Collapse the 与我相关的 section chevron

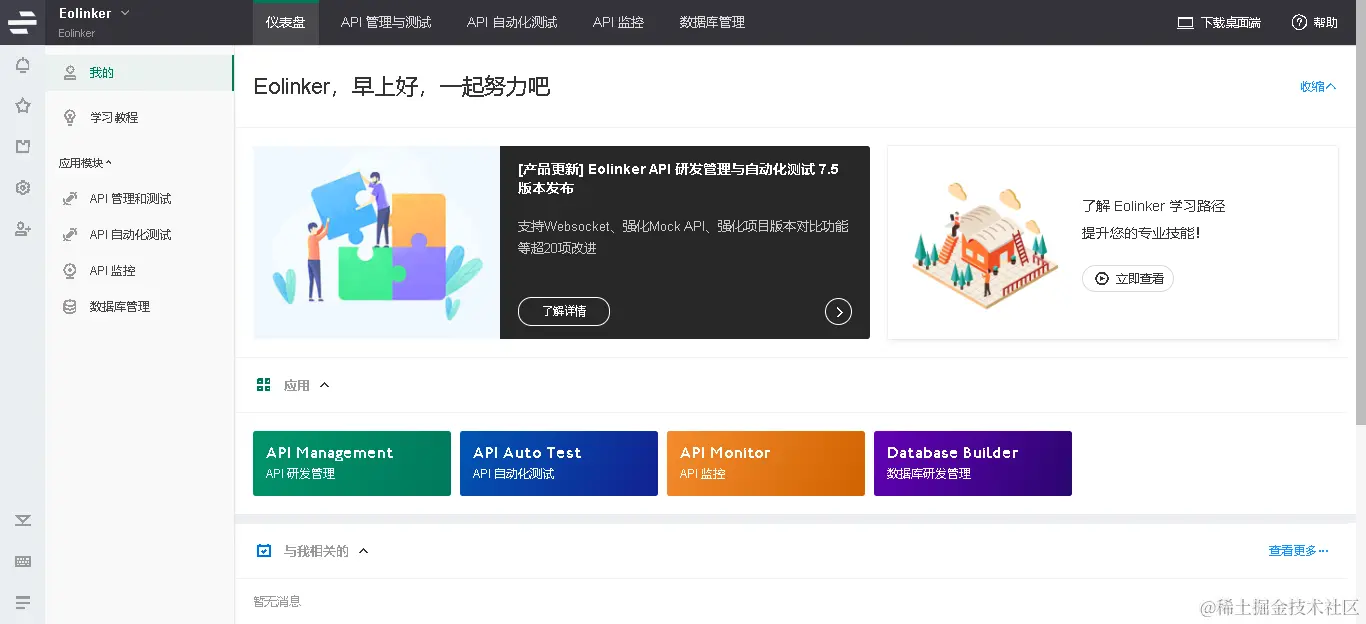[x=363, y=551]
